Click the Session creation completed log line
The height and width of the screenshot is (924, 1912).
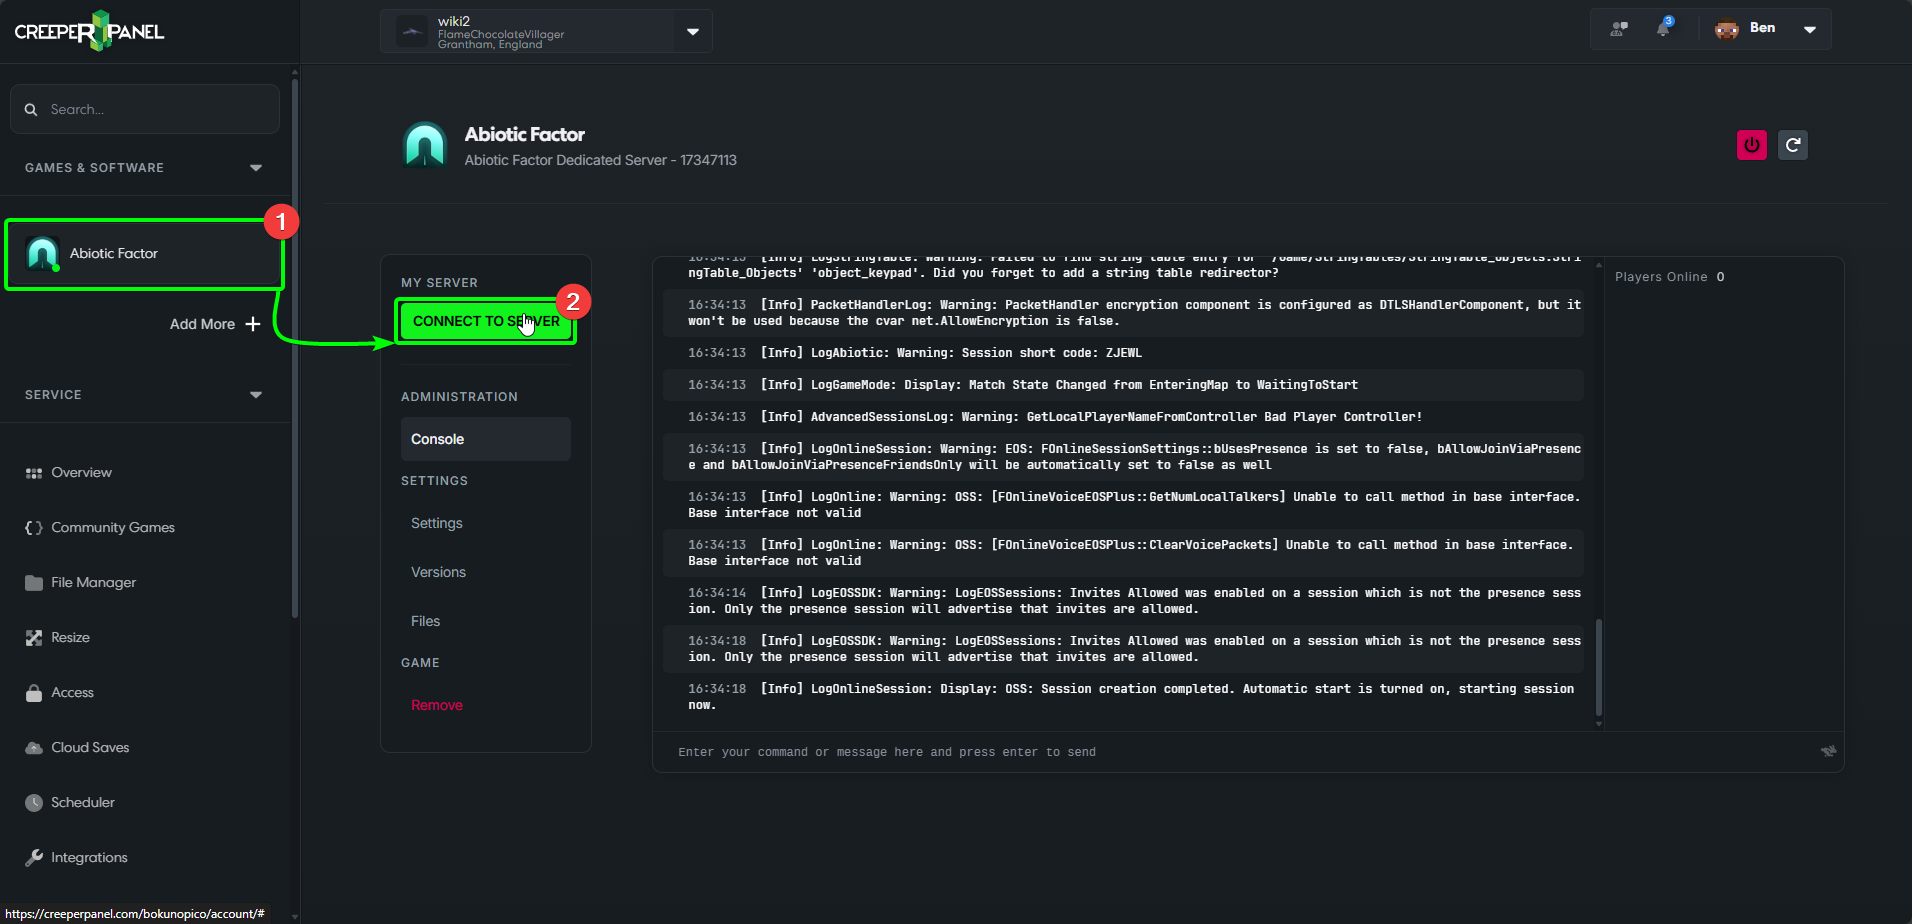point(1123,697)
